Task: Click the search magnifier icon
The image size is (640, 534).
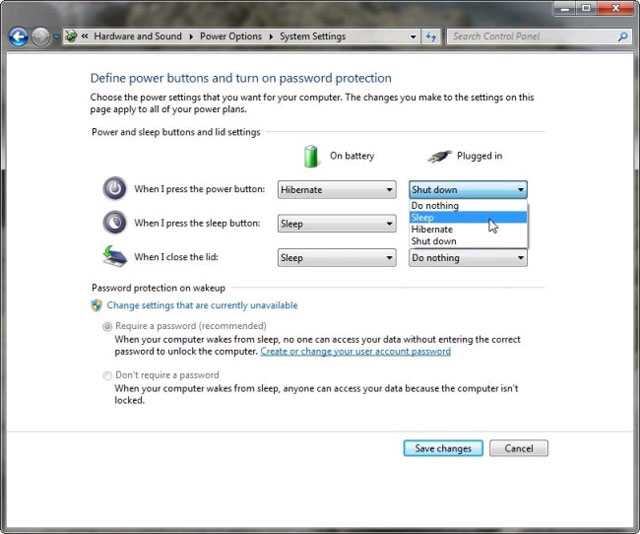Action: pyautogui.click(x=623, y=37)
